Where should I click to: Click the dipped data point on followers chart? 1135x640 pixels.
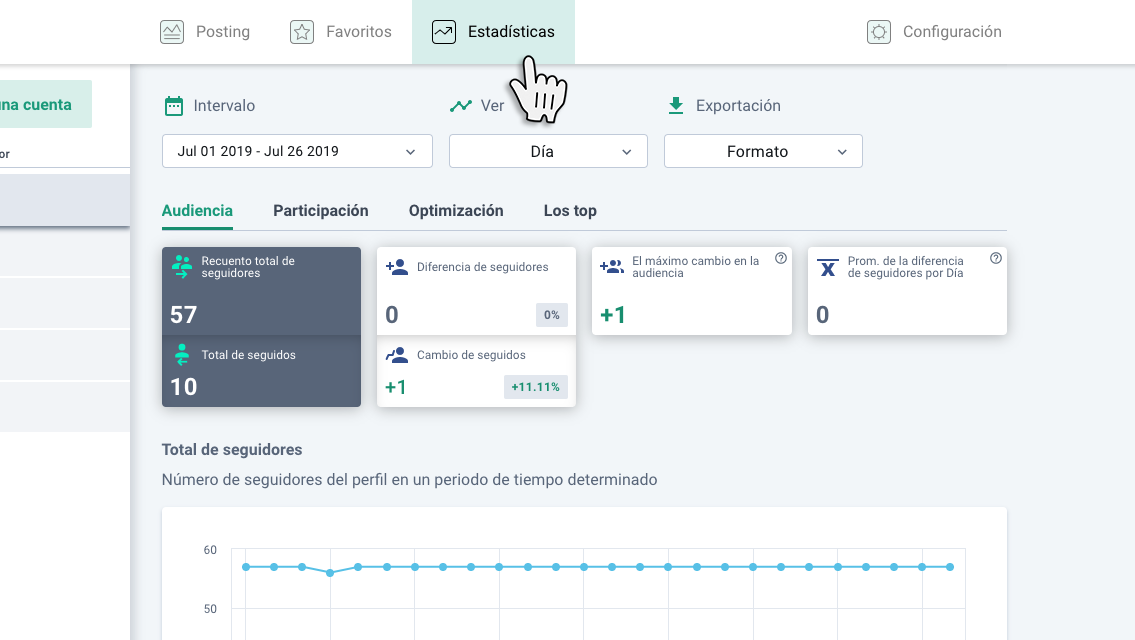click(330, 573)
